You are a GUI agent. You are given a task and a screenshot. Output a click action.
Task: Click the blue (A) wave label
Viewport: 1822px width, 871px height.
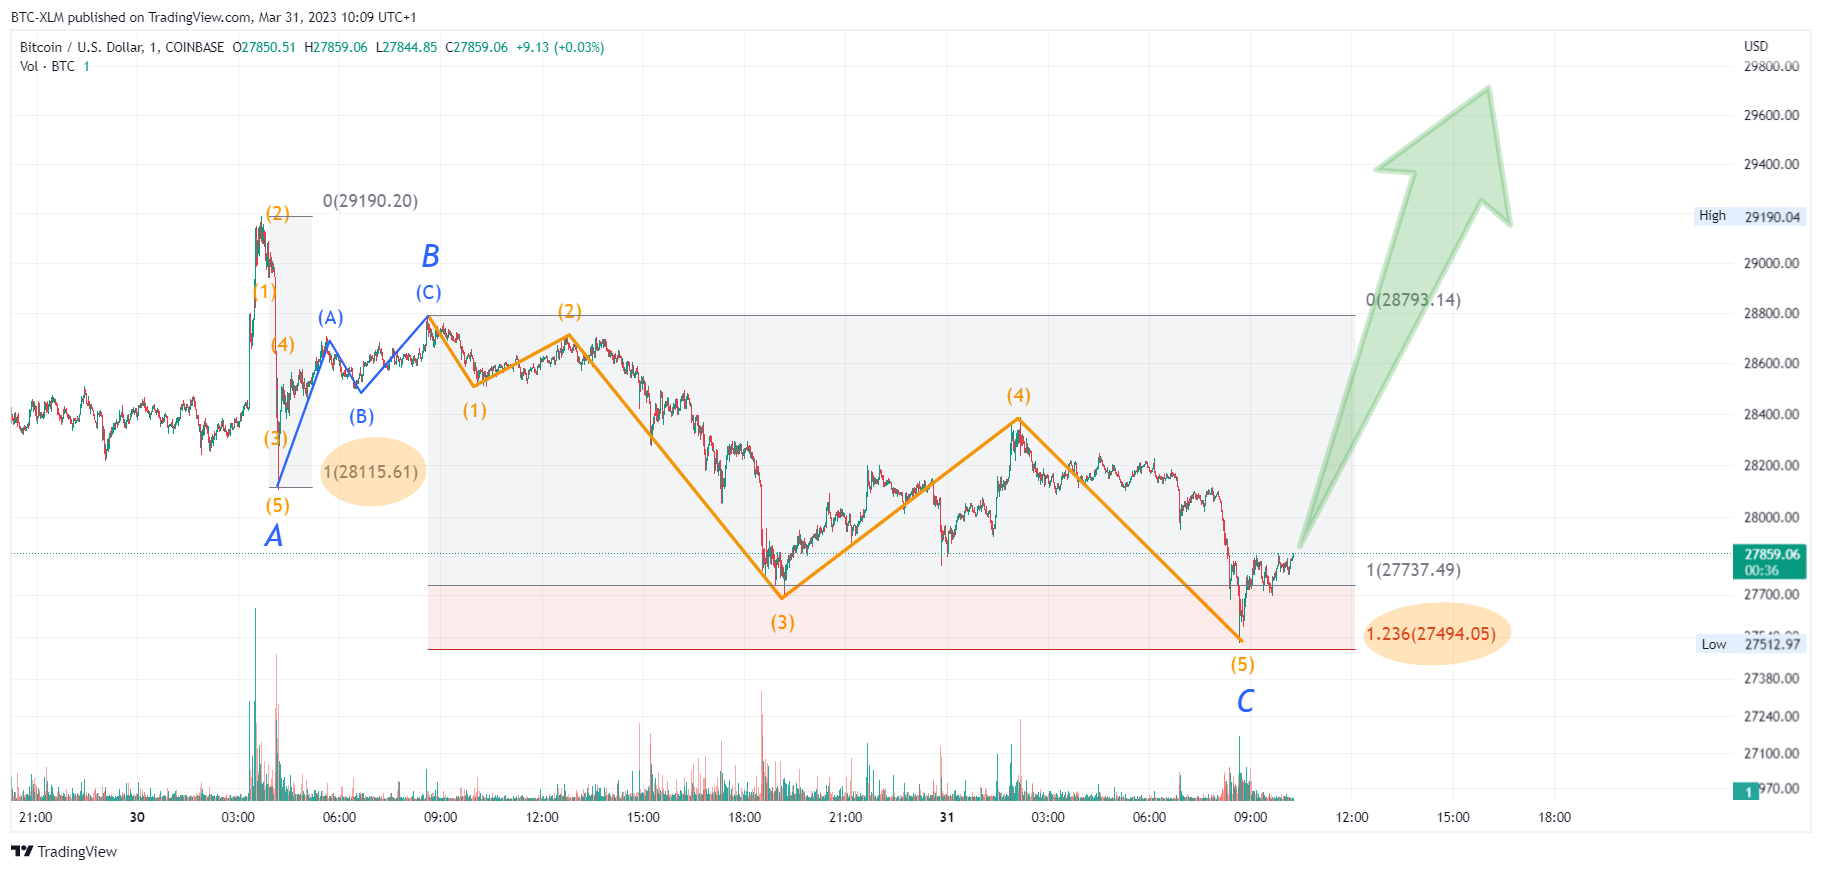point(330,318)
